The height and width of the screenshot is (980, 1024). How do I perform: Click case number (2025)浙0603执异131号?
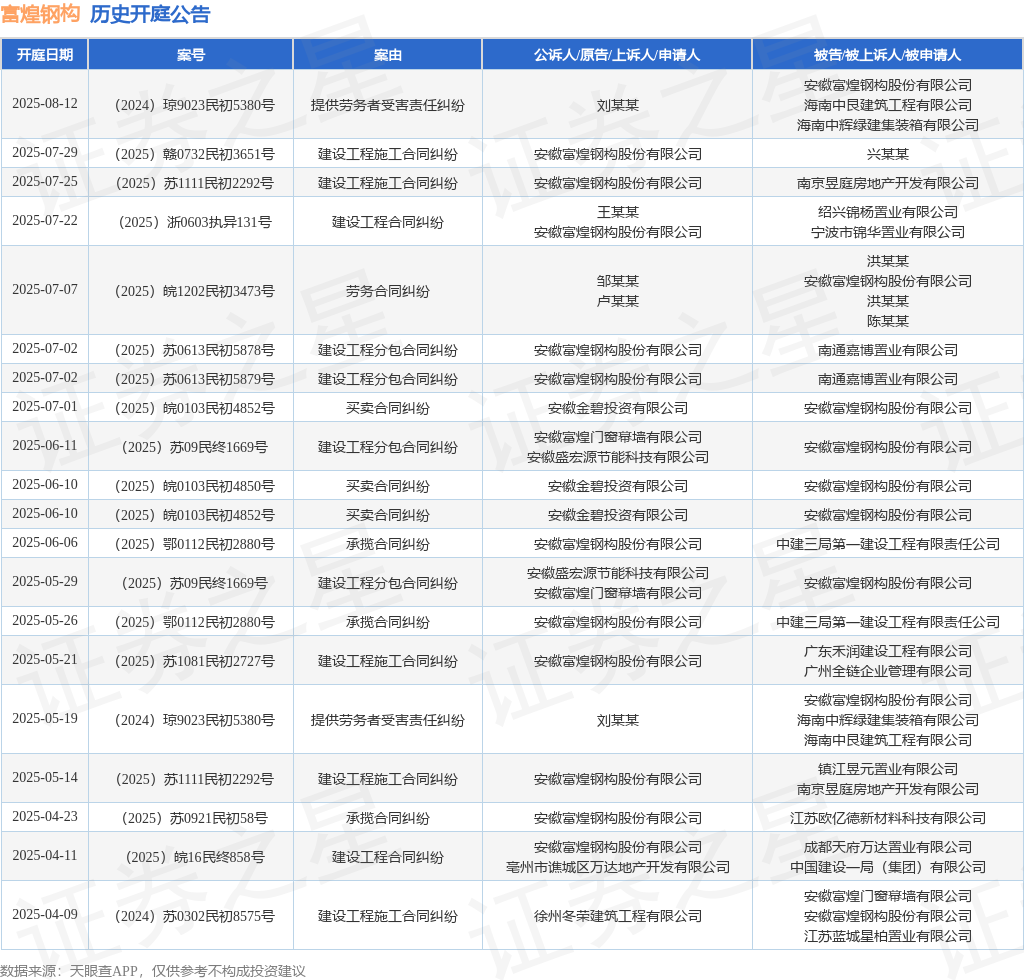pyautogui.click(x=195, y=222)
